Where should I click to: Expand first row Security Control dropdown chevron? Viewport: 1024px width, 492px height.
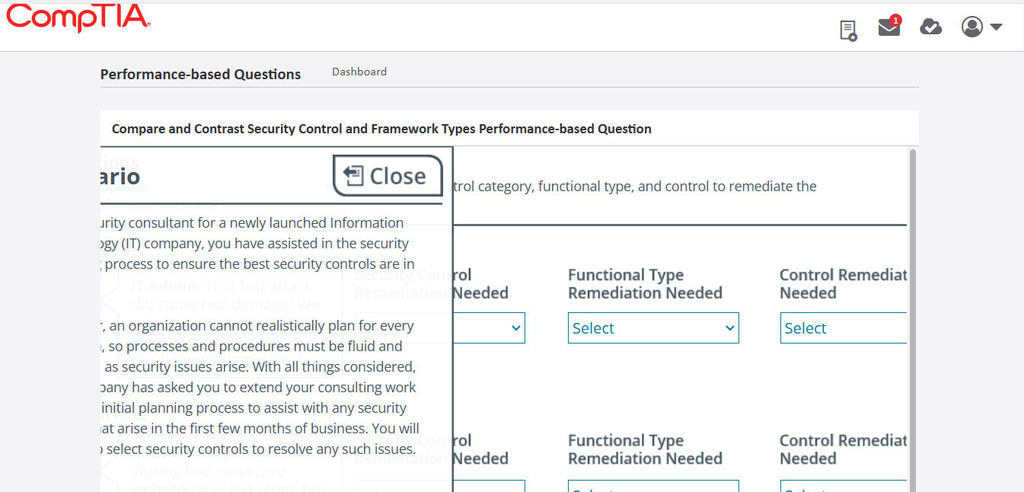(516, 328)
